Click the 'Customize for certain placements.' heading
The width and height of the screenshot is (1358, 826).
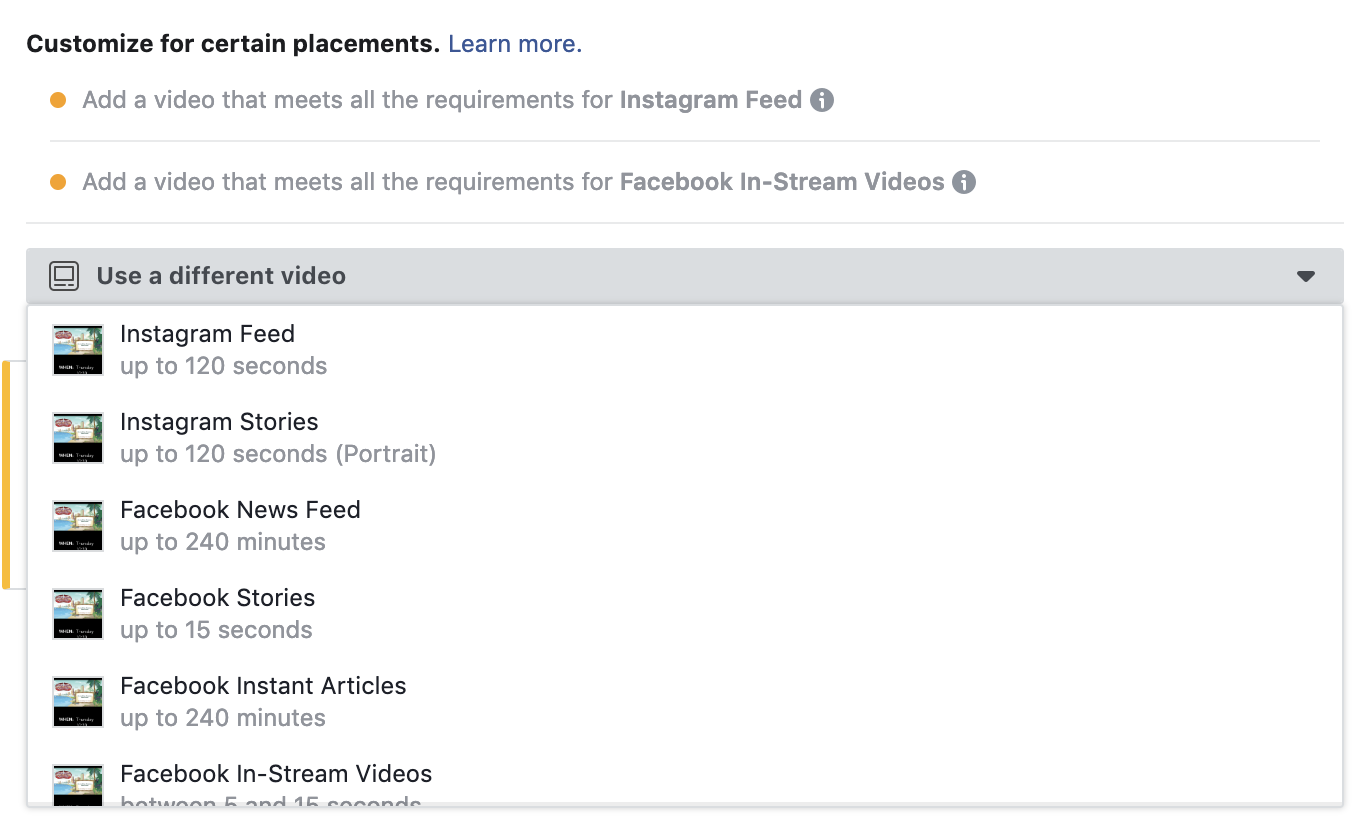[233, 44]
